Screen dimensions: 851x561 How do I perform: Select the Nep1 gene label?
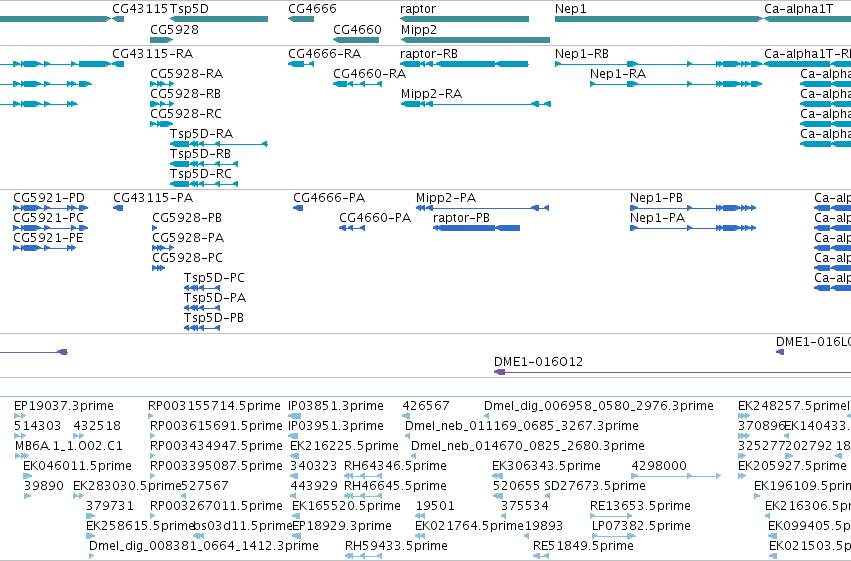pyautogui.click(x=570, y=9)
